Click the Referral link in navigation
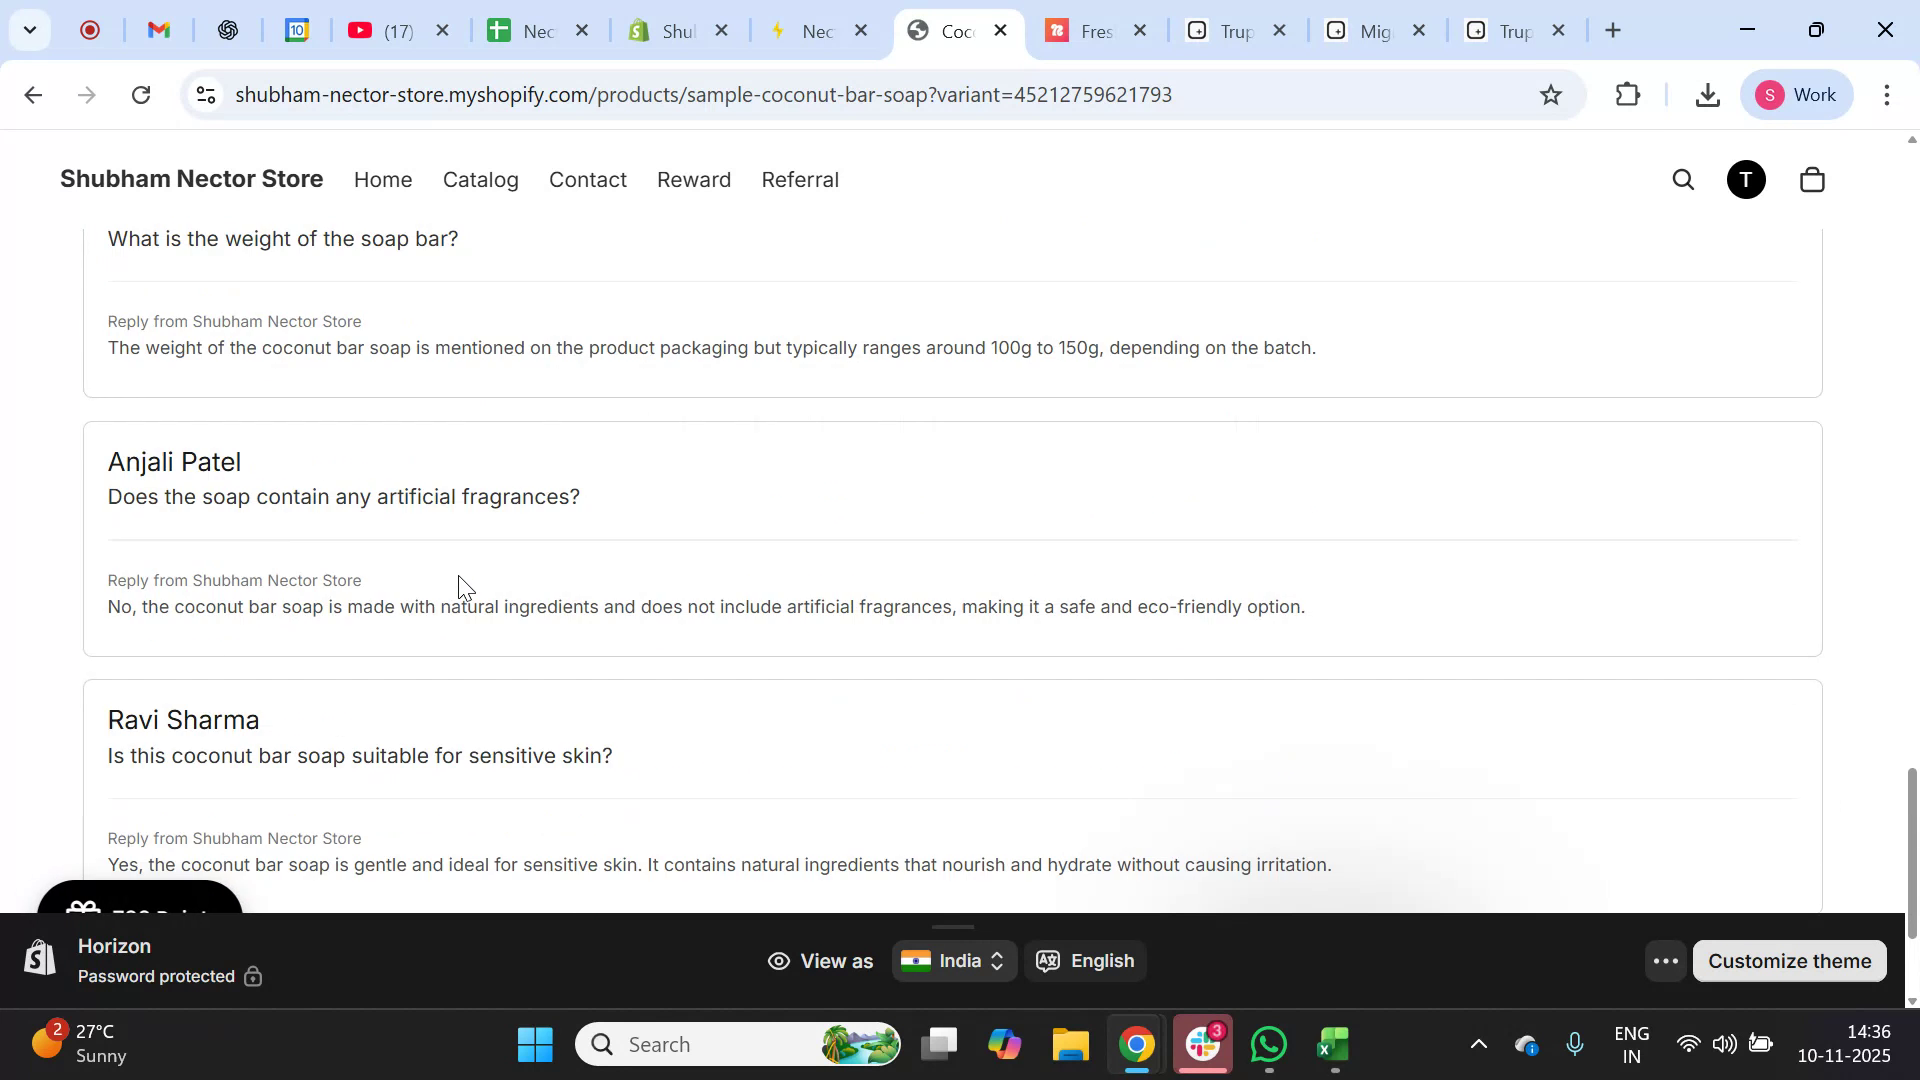 click(800, 180)
